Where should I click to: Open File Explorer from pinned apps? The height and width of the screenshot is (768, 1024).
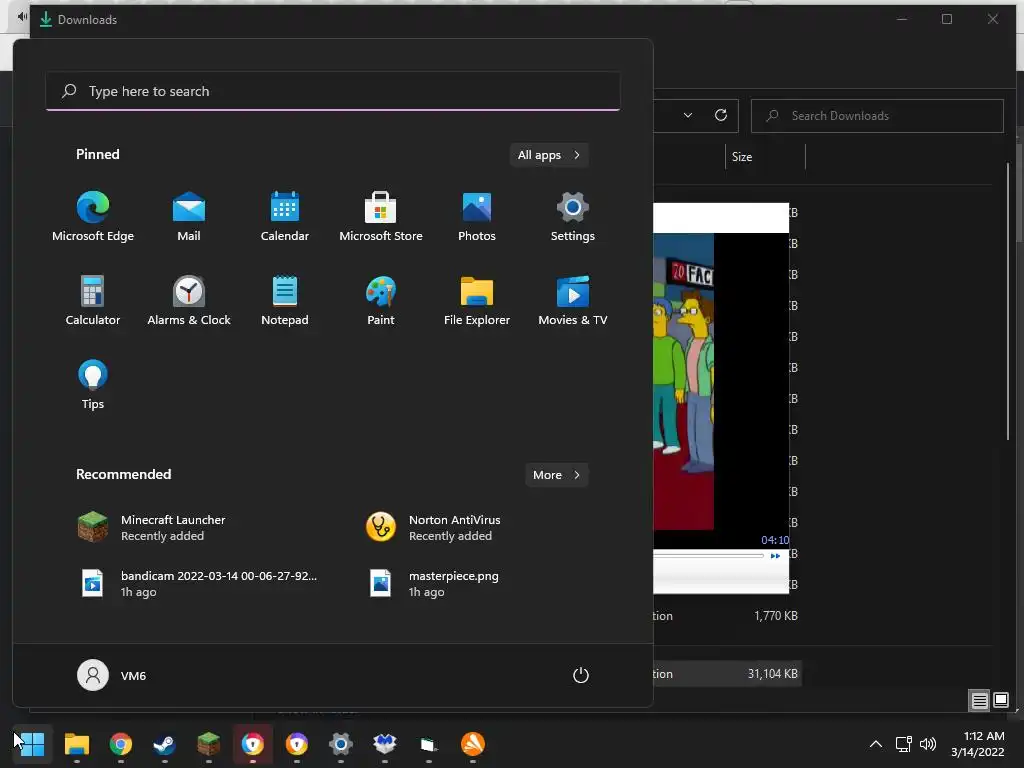477,300
